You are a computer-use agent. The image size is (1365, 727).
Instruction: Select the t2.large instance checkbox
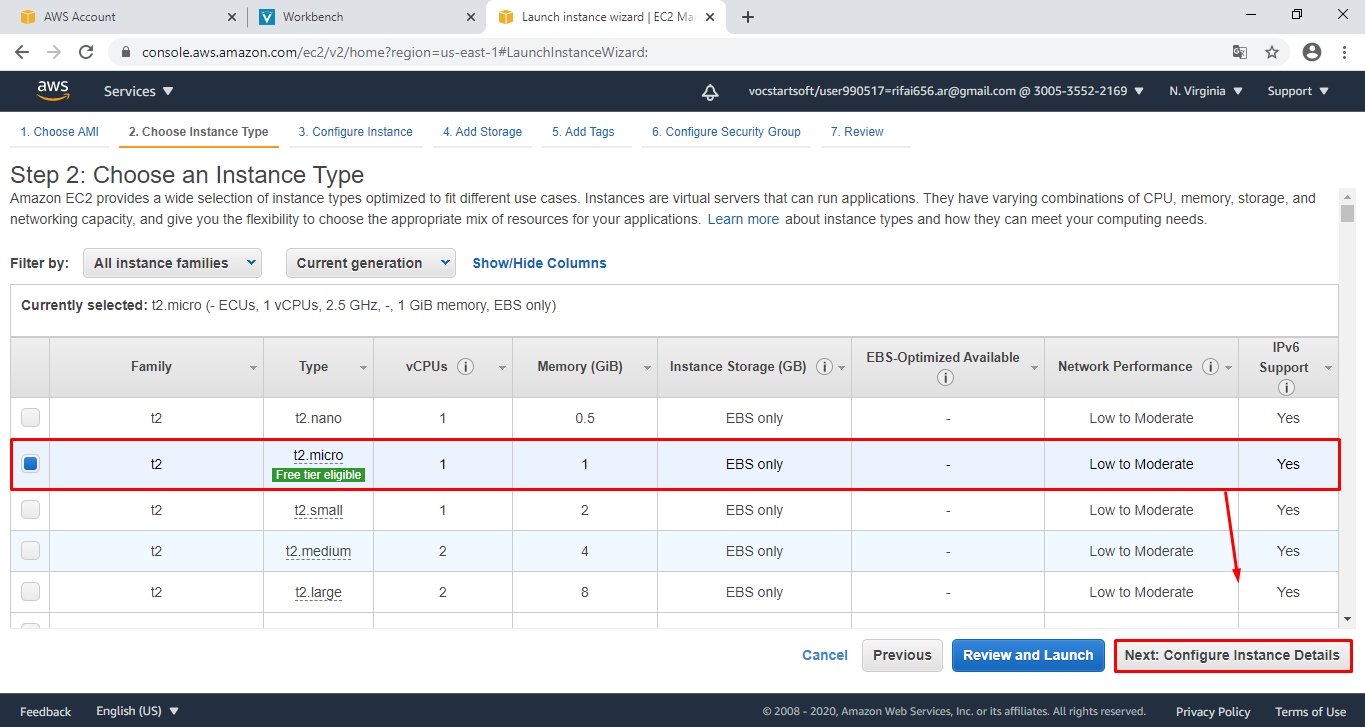pos(31,592)
